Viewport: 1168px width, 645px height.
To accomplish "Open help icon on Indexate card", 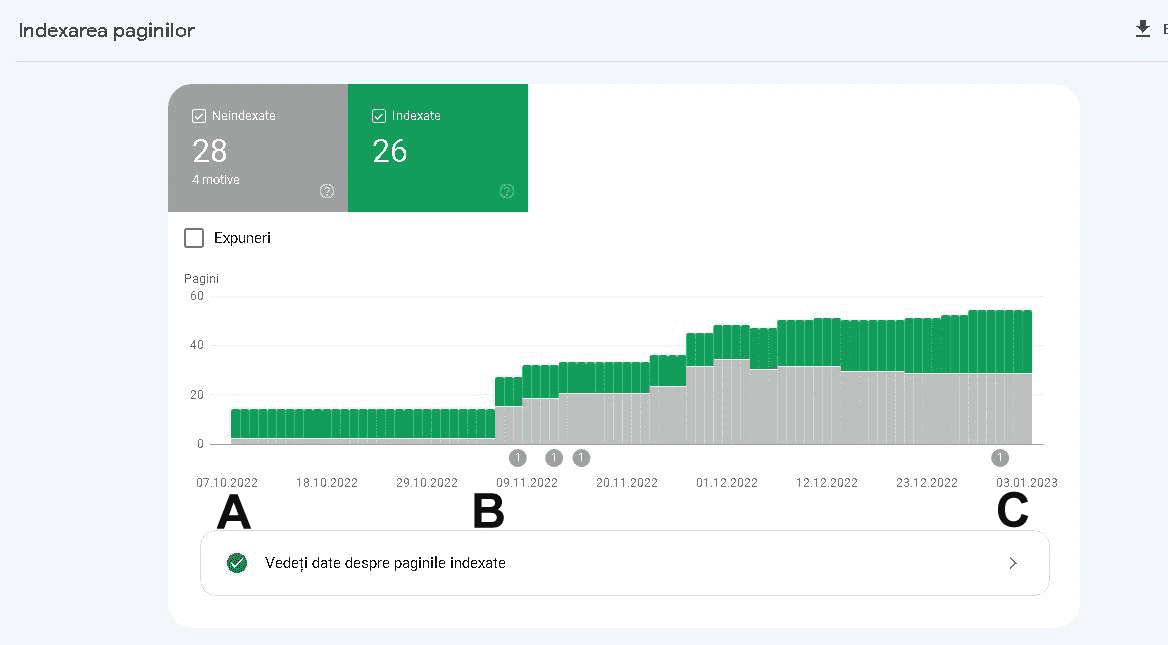I will (507, 191).
